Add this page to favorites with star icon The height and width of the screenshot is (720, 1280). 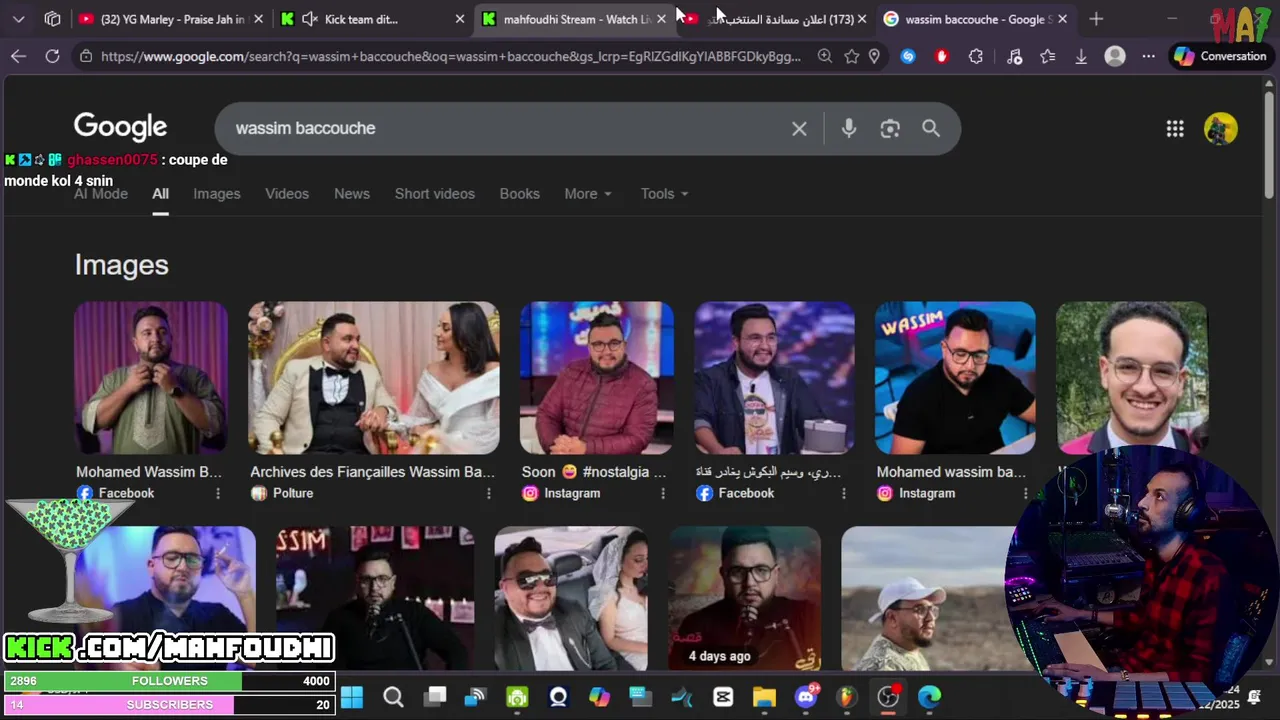point(851,56)
